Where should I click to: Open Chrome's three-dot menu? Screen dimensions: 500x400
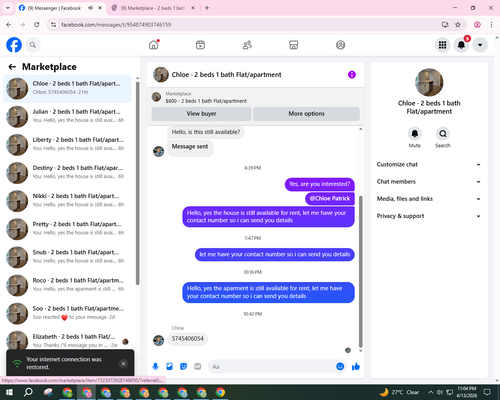tap(491, 25)
